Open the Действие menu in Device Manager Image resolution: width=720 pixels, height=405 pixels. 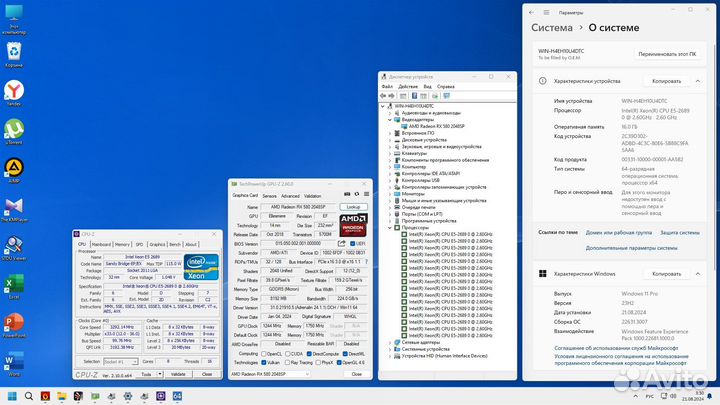click(408, 86)
